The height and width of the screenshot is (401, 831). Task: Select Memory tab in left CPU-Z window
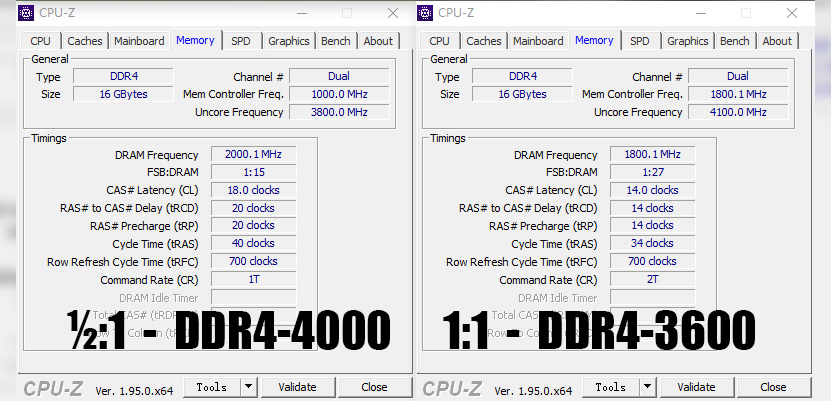196,40
